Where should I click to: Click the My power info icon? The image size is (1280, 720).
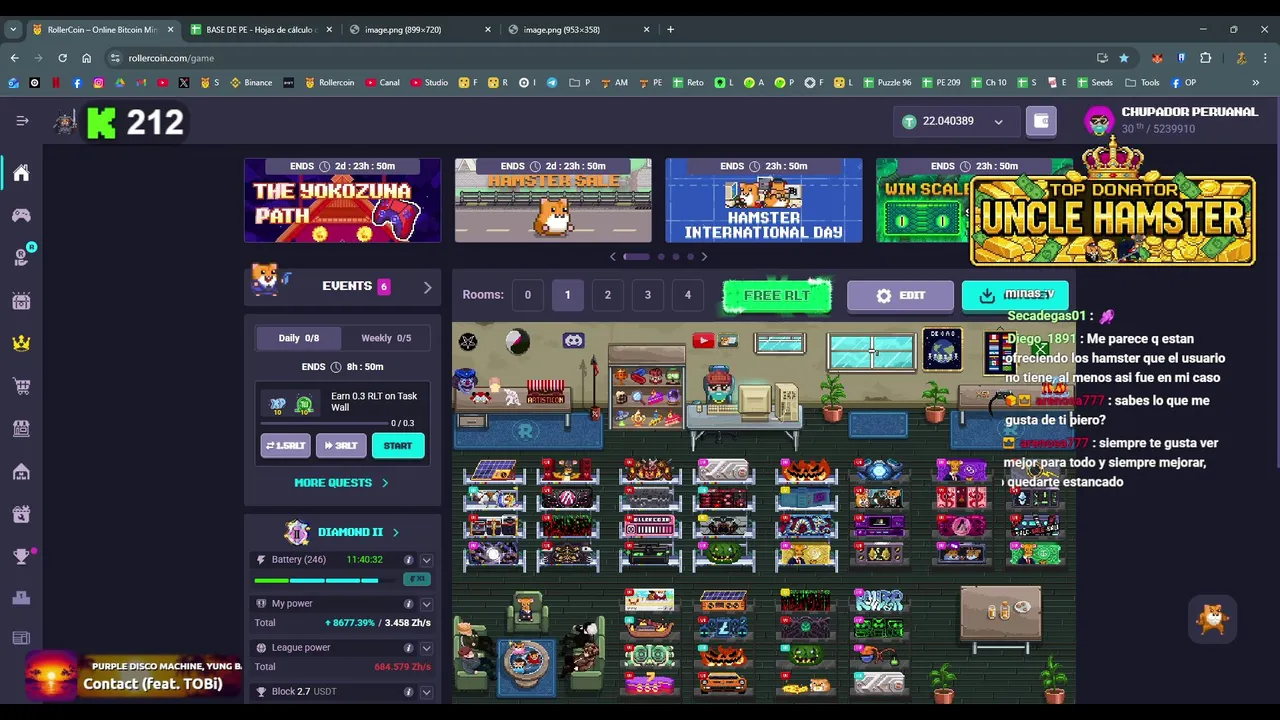[x=408, y=604]
